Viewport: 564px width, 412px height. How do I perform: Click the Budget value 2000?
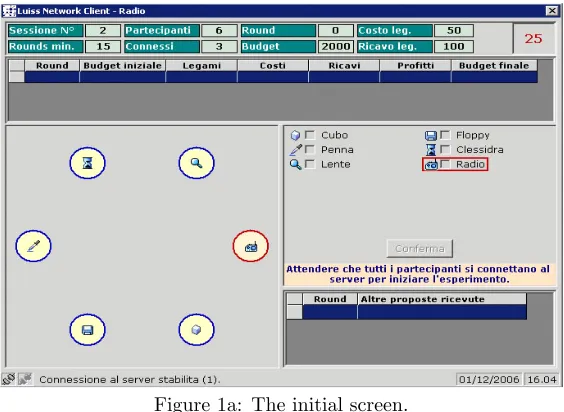[x=335, y=46]
